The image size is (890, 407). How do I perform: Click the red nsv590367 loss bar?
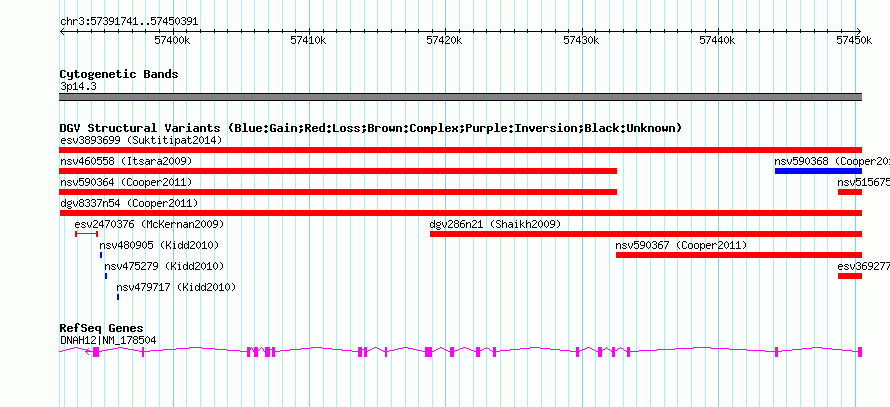[739, 255]
